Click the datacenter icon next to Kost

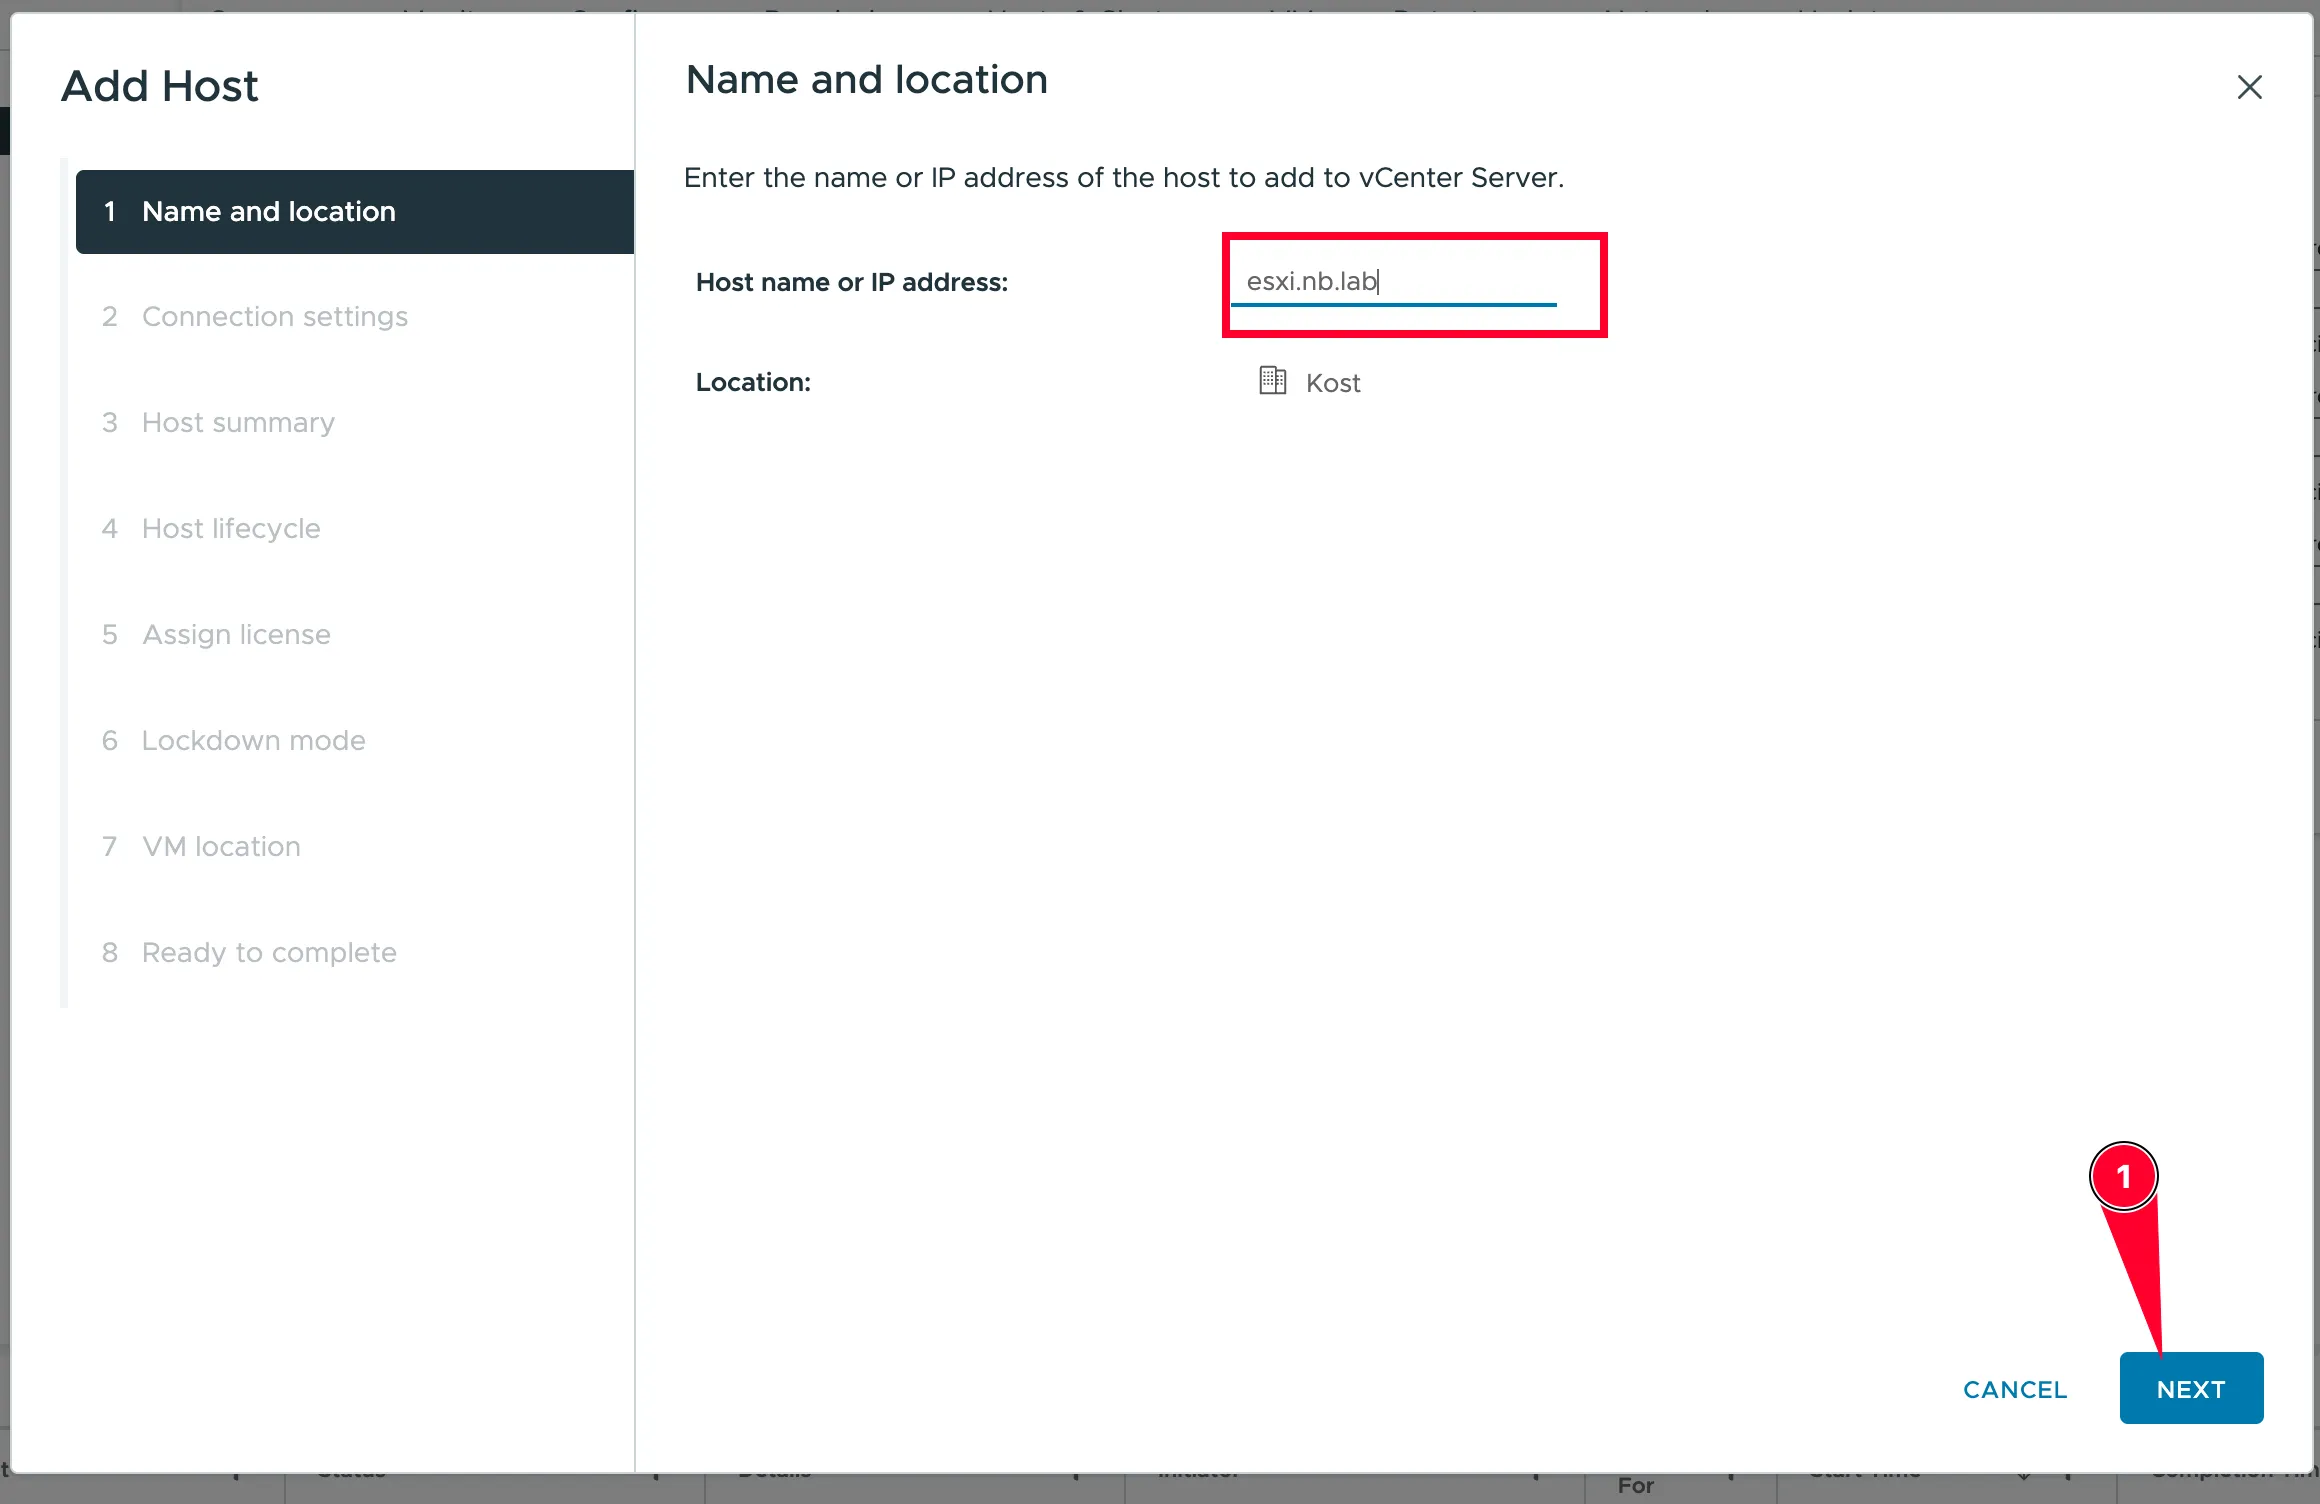pyautogui.click(x=1272, y=381)
